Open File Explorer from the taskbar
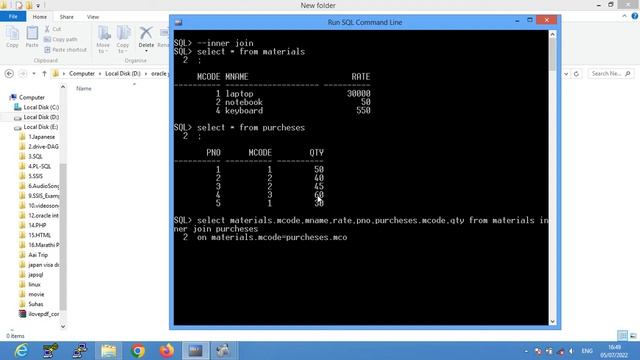 pos(109,351)
